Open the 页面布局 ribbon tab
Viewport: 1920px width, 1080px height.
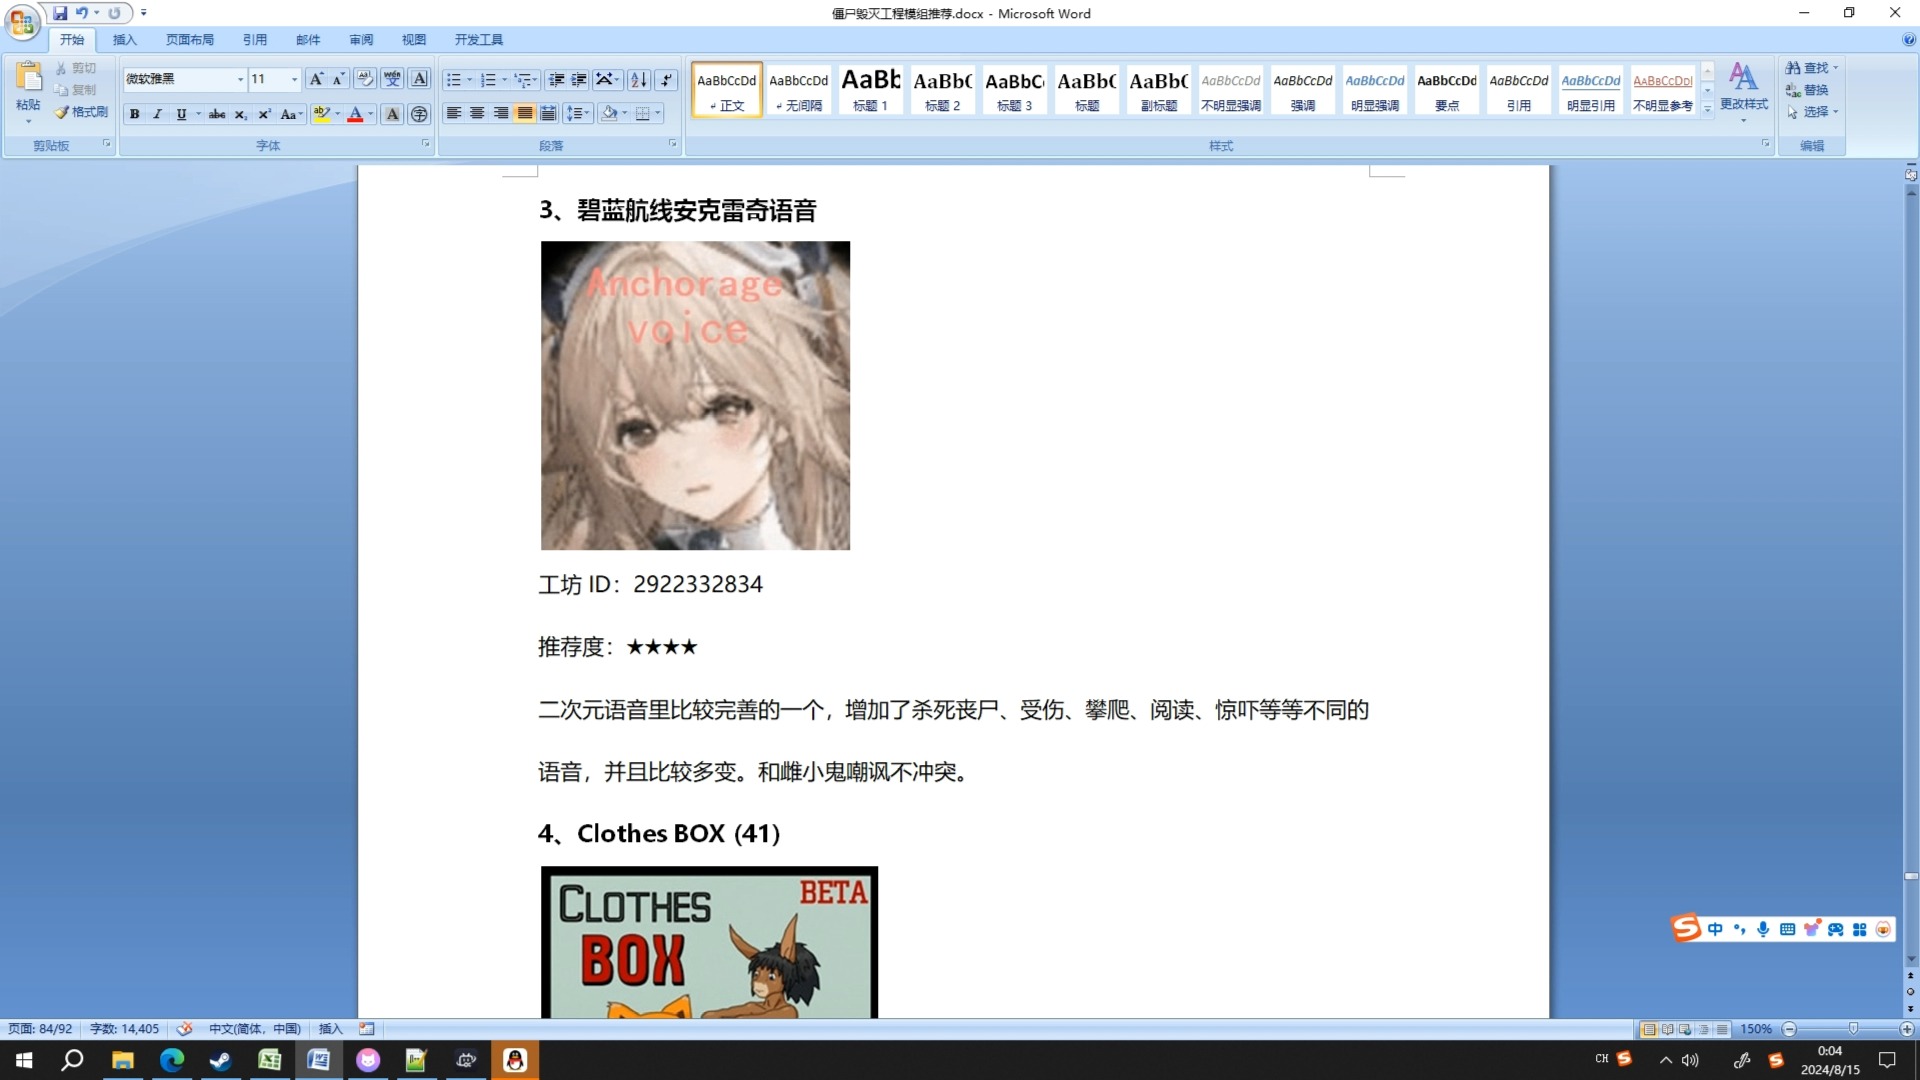190,40
